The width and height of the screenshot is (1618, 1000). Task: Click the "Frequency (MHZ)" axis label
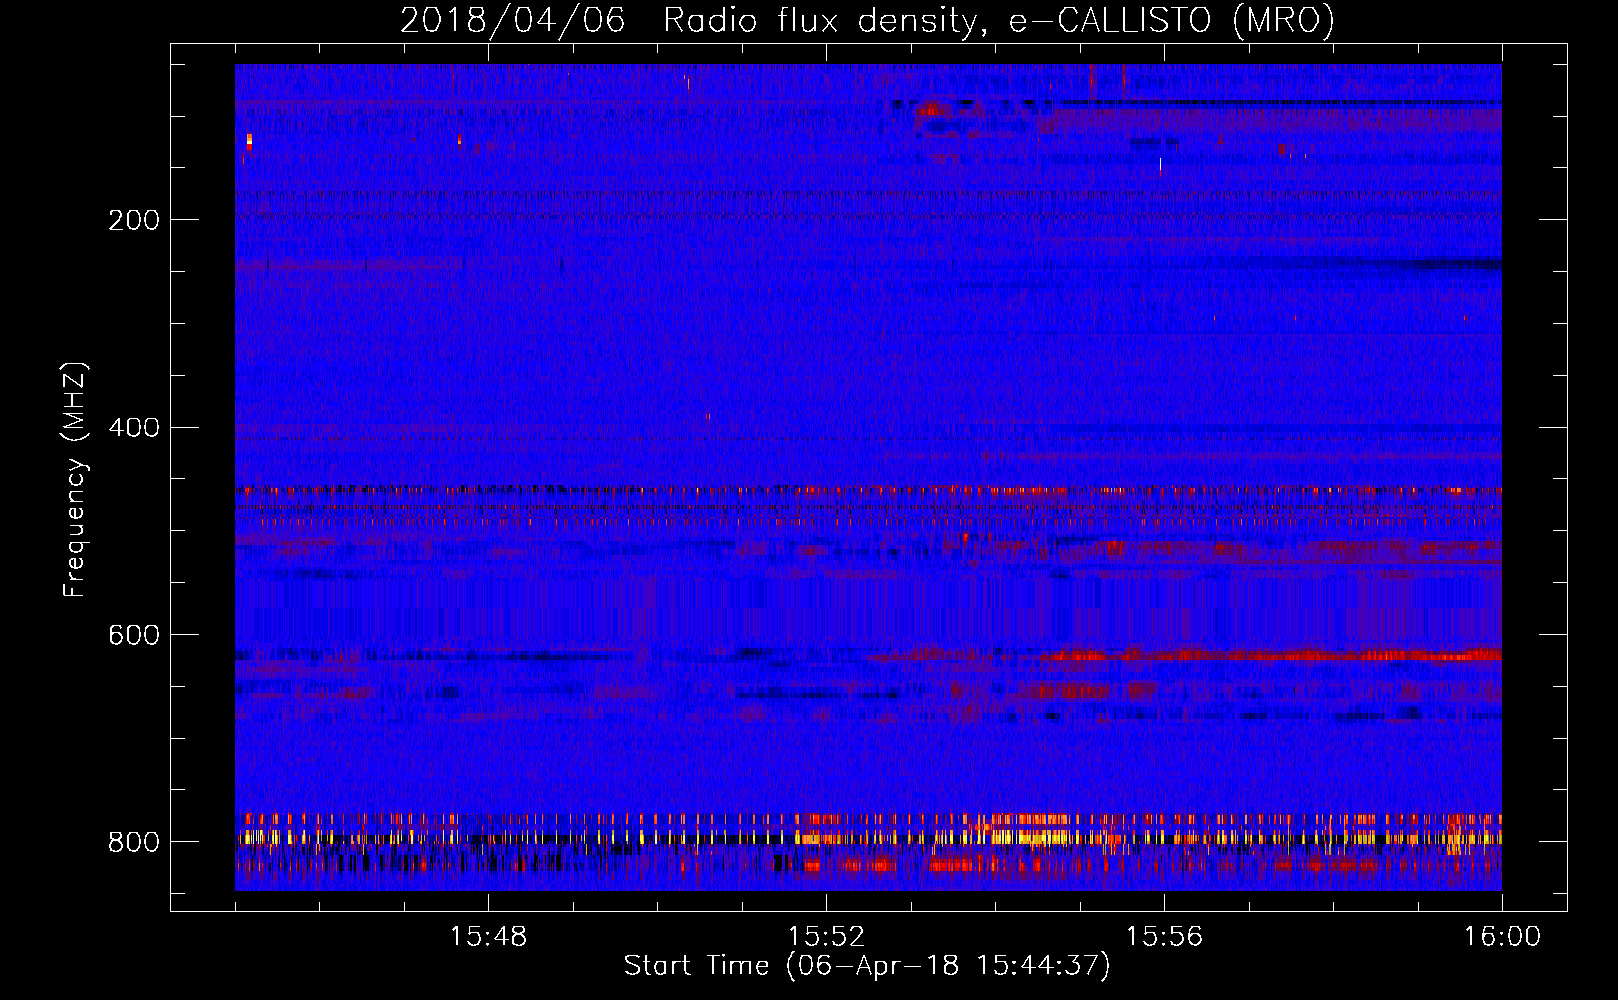(75, 479)
